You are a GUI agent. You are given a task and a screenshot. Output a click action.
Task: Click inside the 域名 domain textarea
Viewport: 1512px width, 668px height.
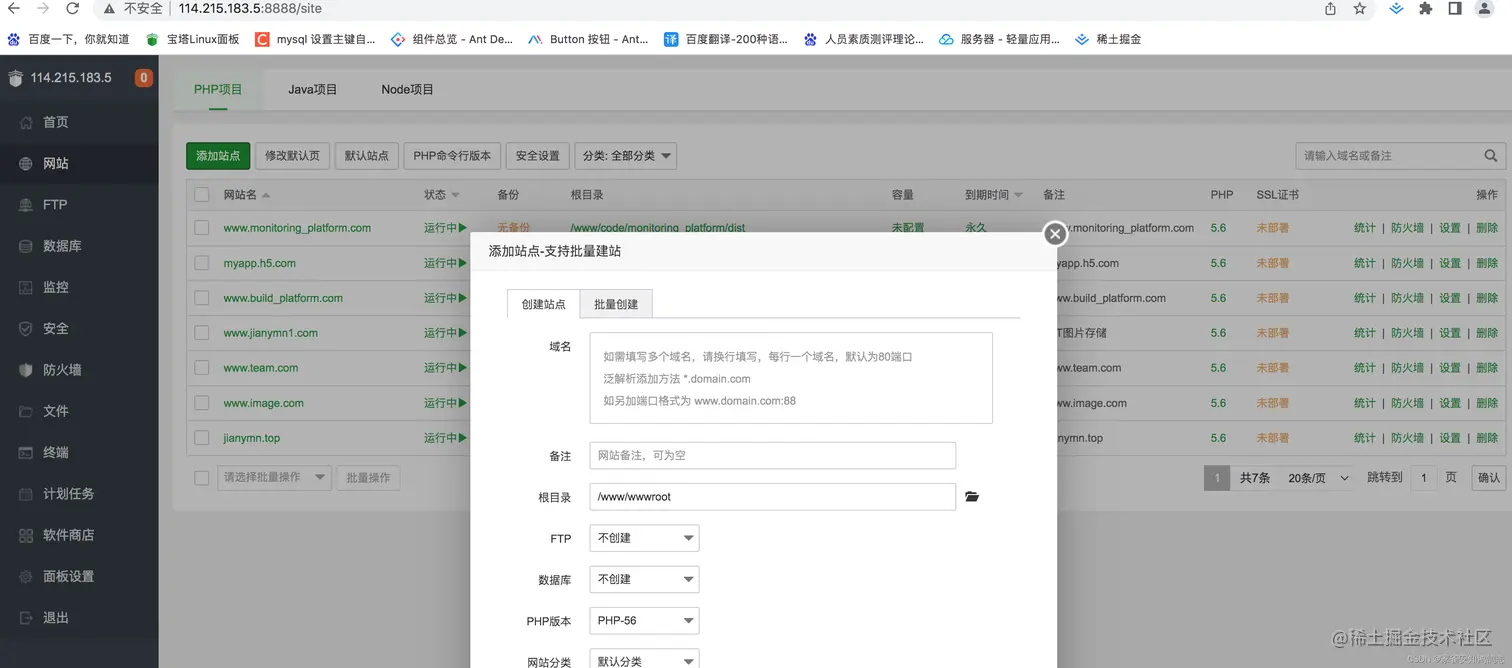(x=790, y=378)
